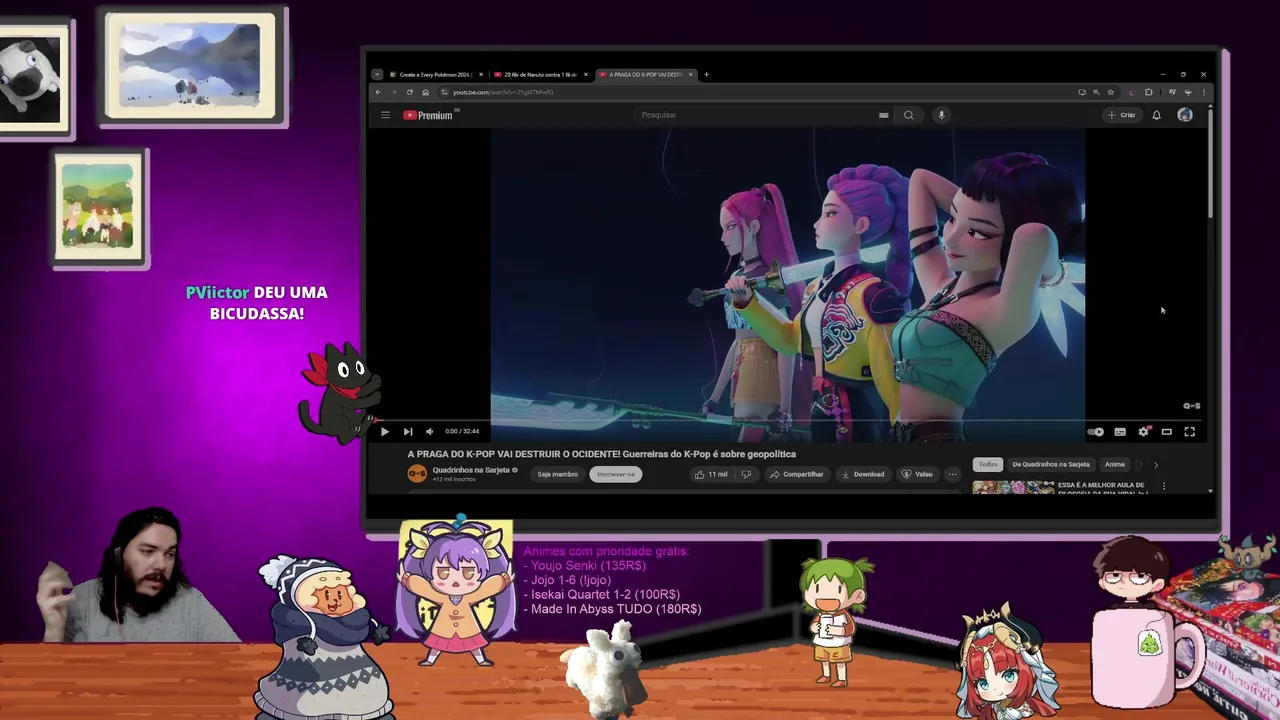Open the Criar button
Viewport: 1280px width, 720px height.
(1122, 115)
